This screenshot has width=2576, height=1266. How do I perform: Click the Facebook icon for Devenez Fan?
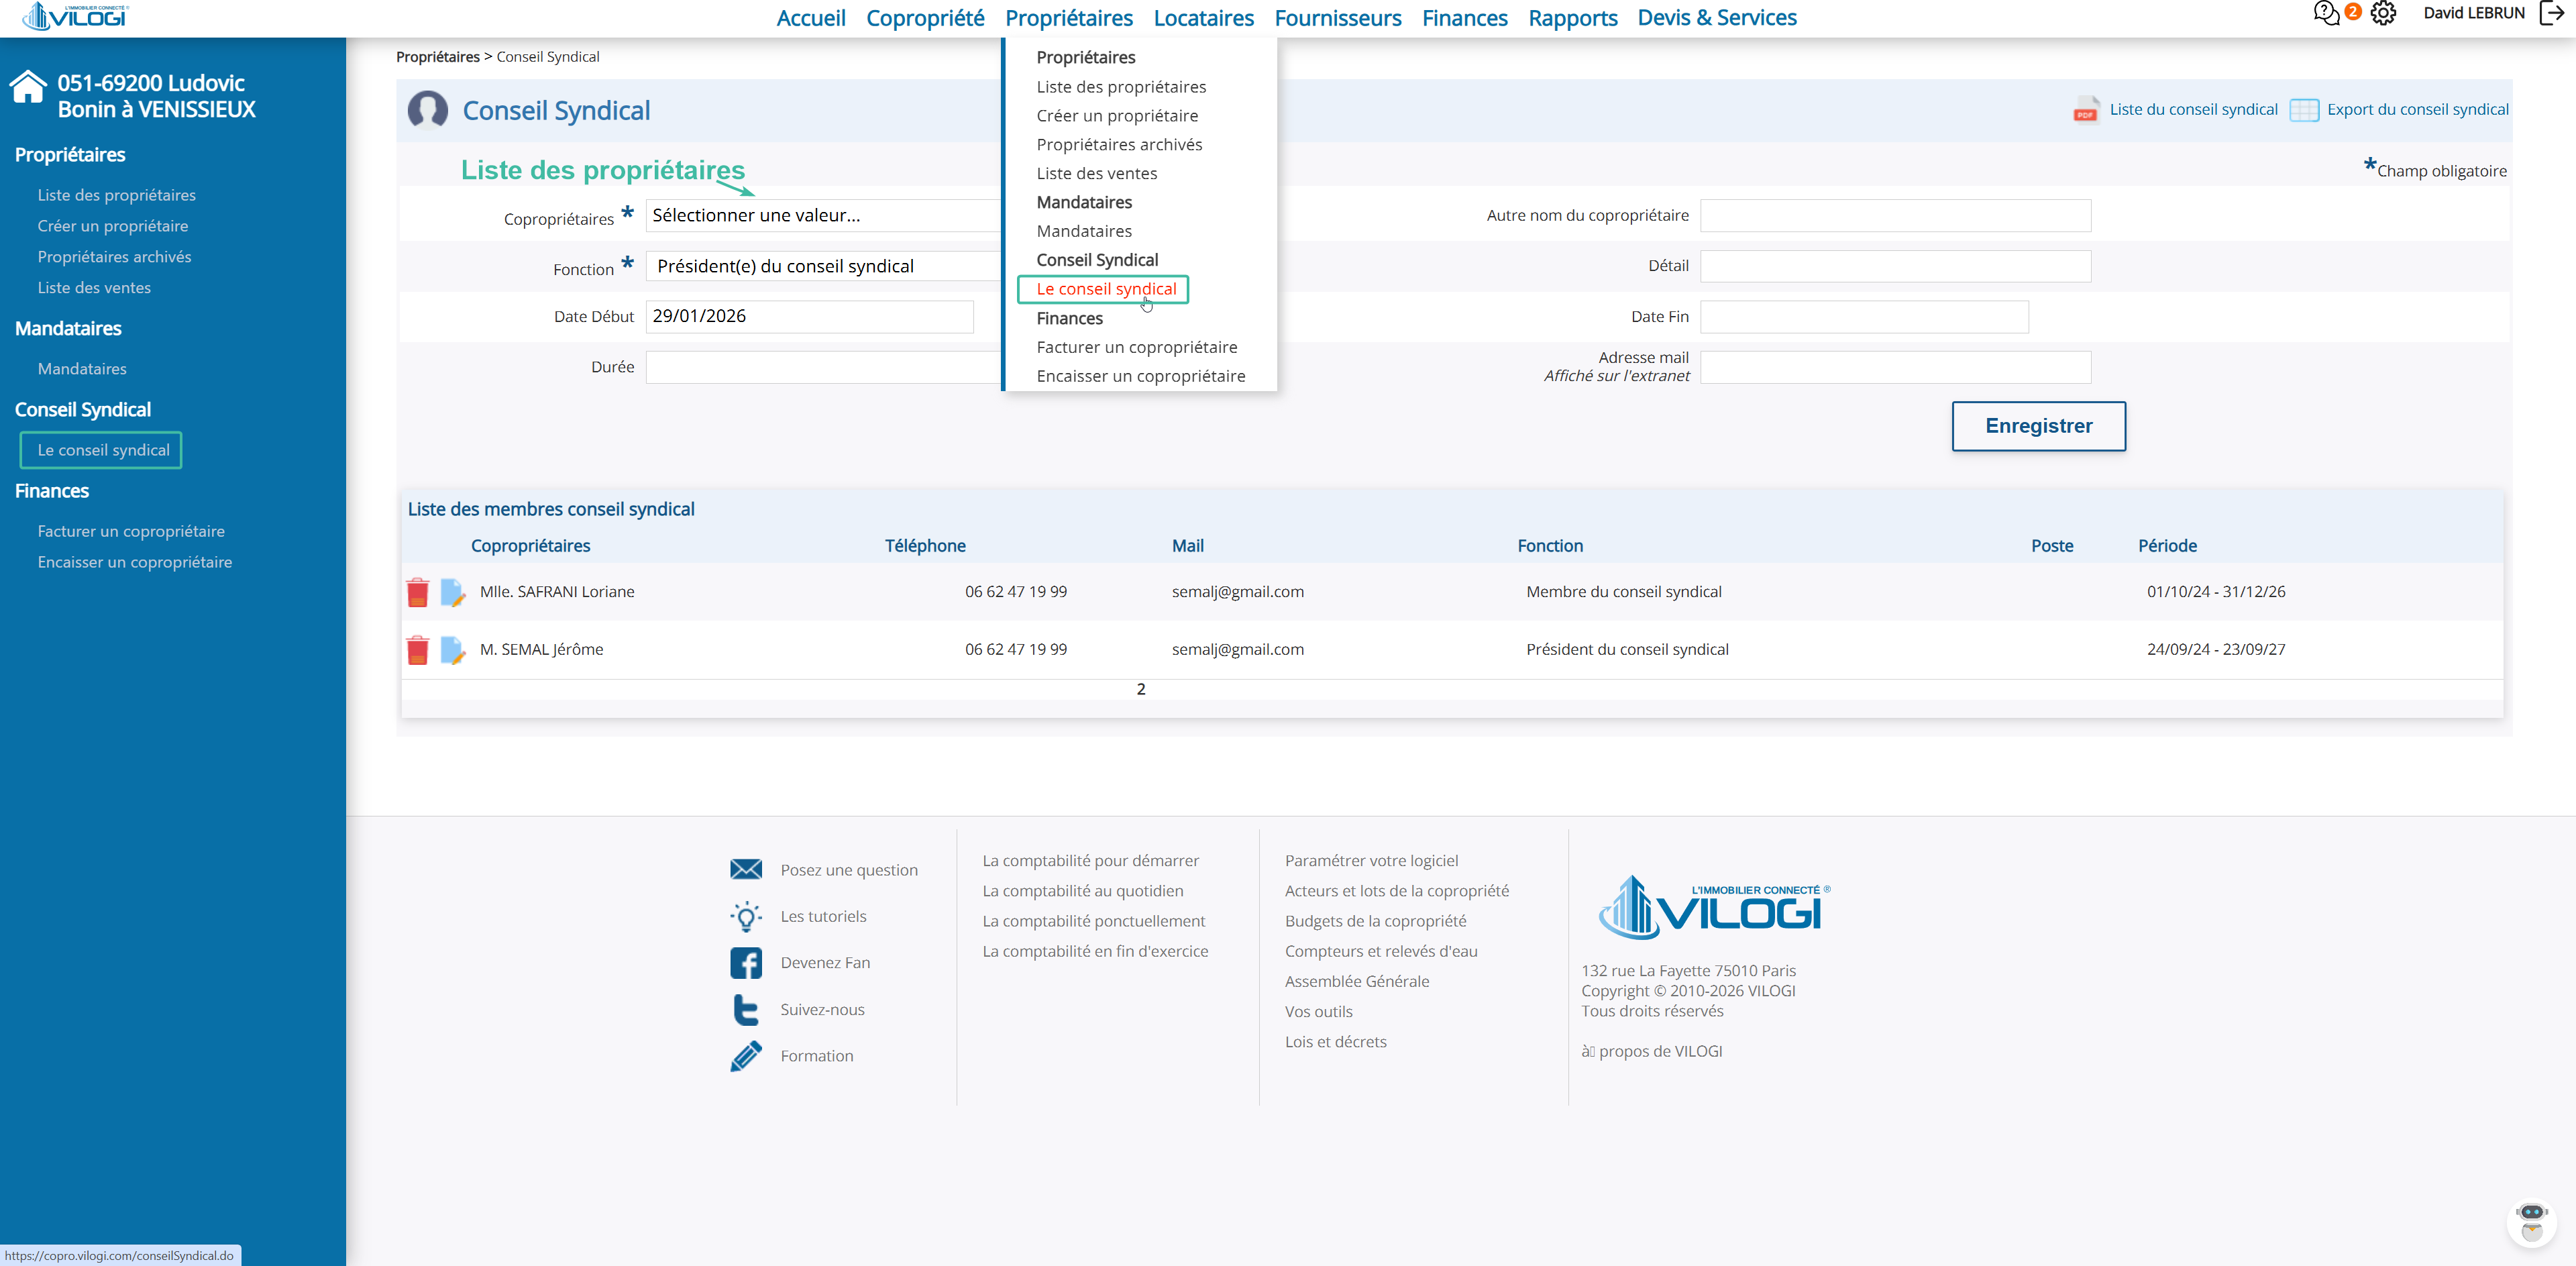[746, 963]
